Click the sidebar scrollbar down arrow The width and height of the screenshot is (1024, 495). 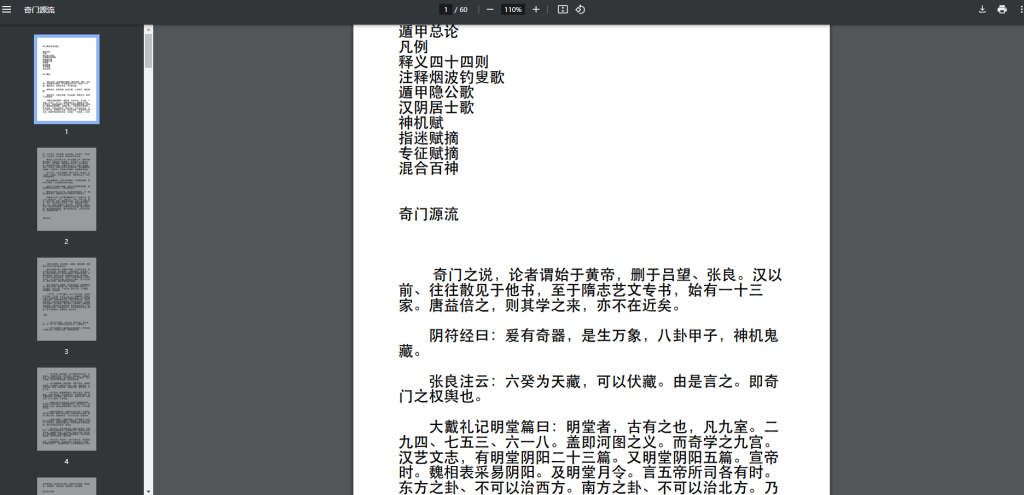148,490
